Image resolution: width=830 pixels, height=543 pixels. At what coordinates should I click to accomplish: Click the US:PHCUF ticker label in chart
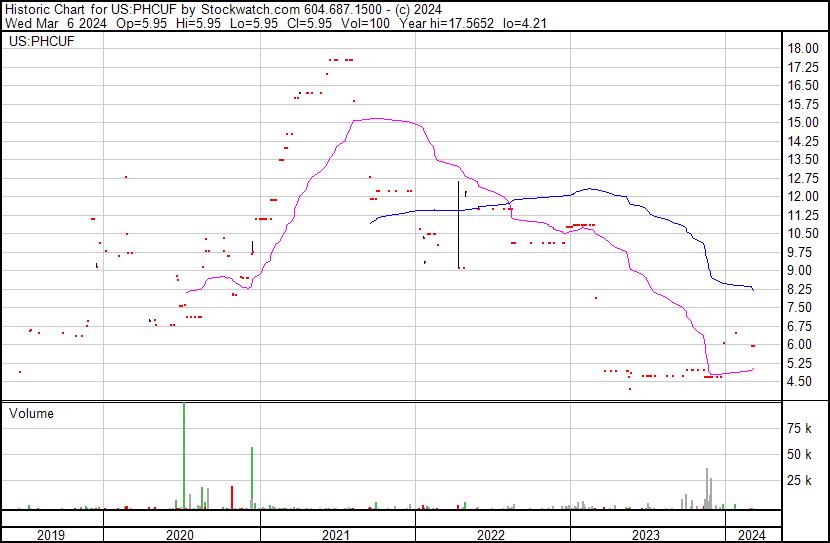(41, 41)
